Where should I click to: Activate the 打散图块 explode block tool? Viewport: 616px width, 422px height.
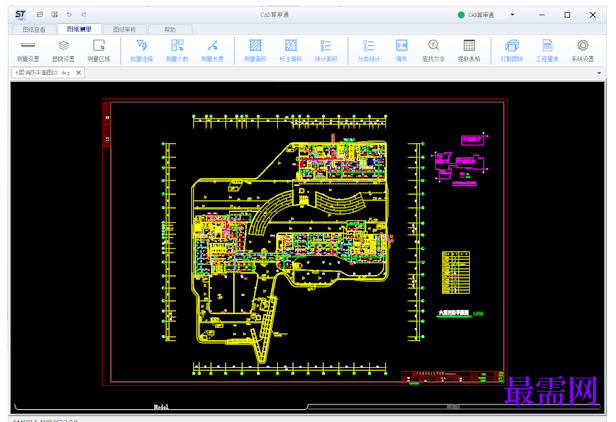coord(512,51)
